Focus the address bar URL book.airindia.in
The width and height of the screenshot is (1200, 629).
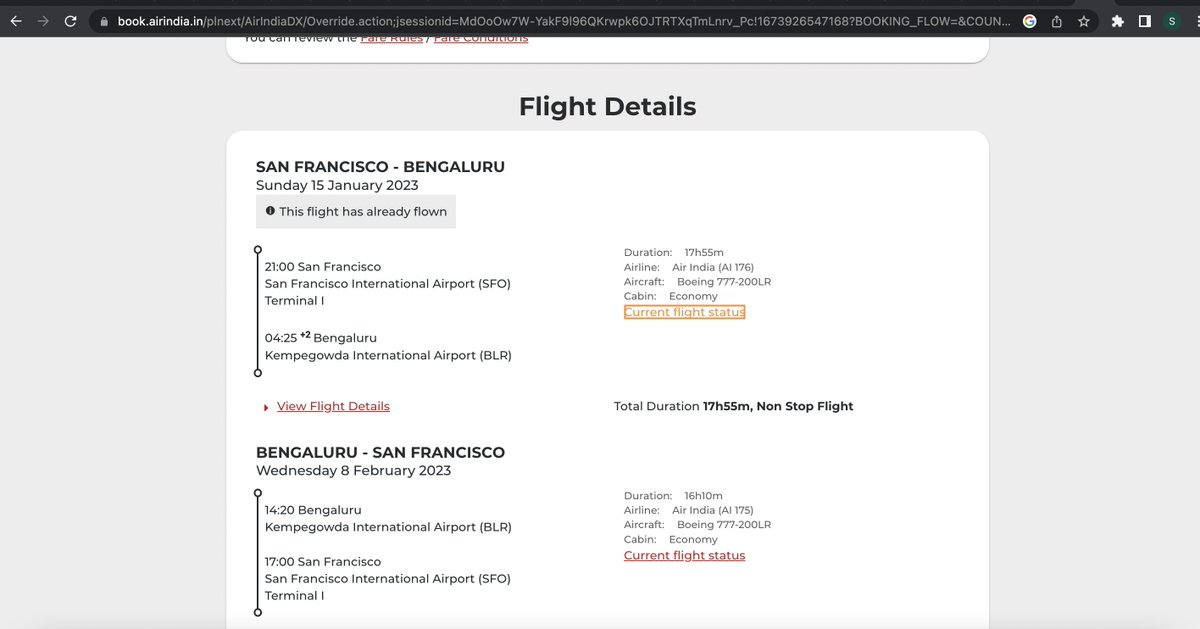(x=564, y=21)
